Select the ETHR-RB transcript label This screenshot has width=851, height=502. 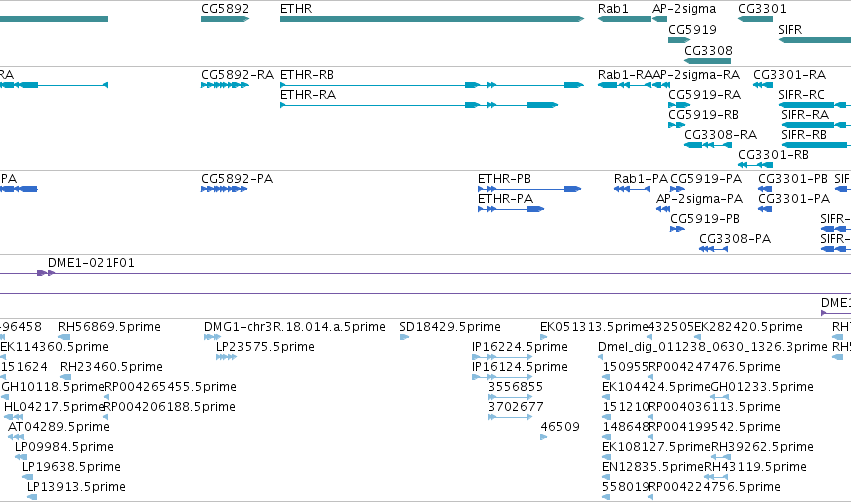307,75
